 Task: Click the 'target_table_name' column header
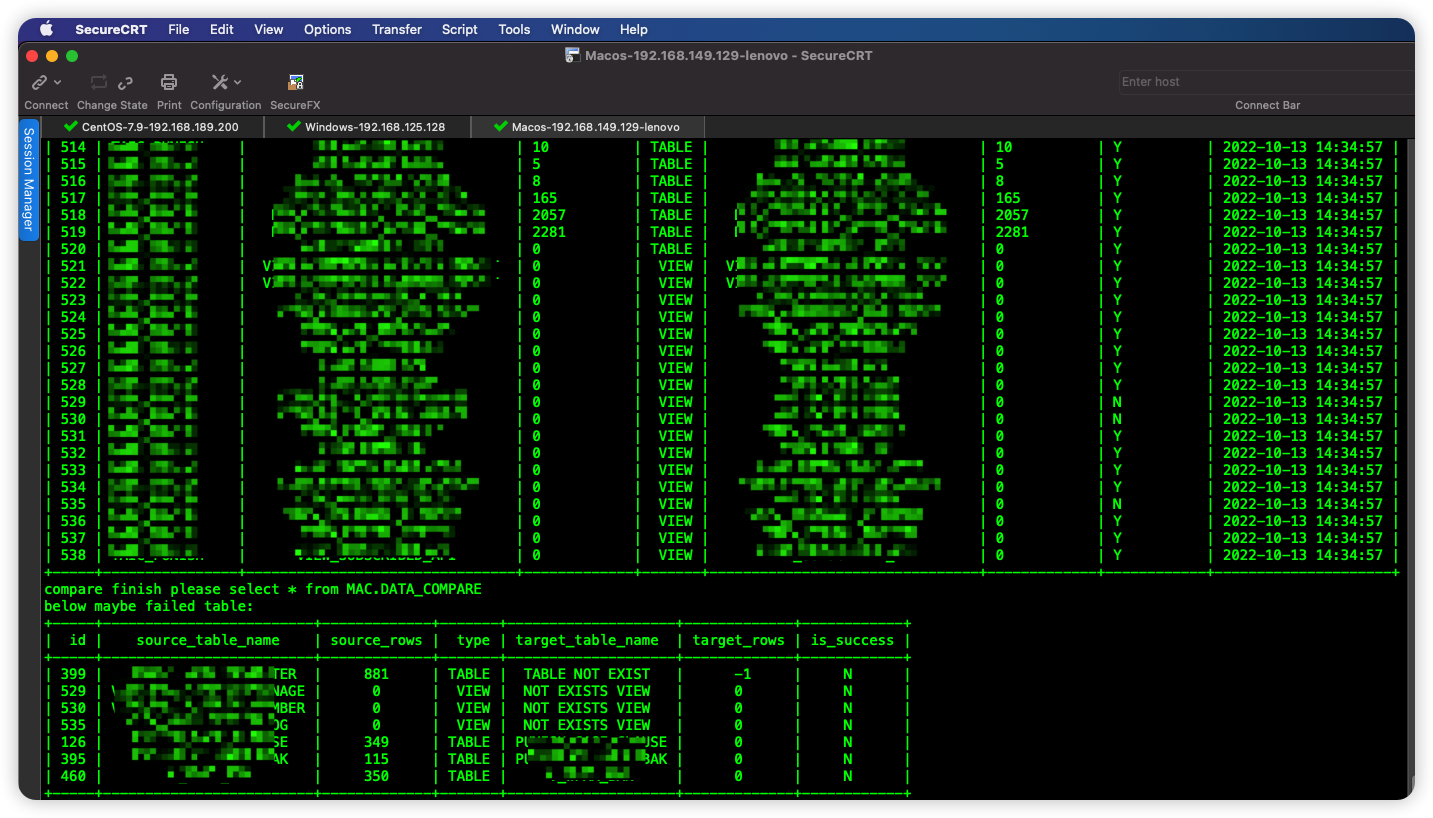(x=587, y=640)
